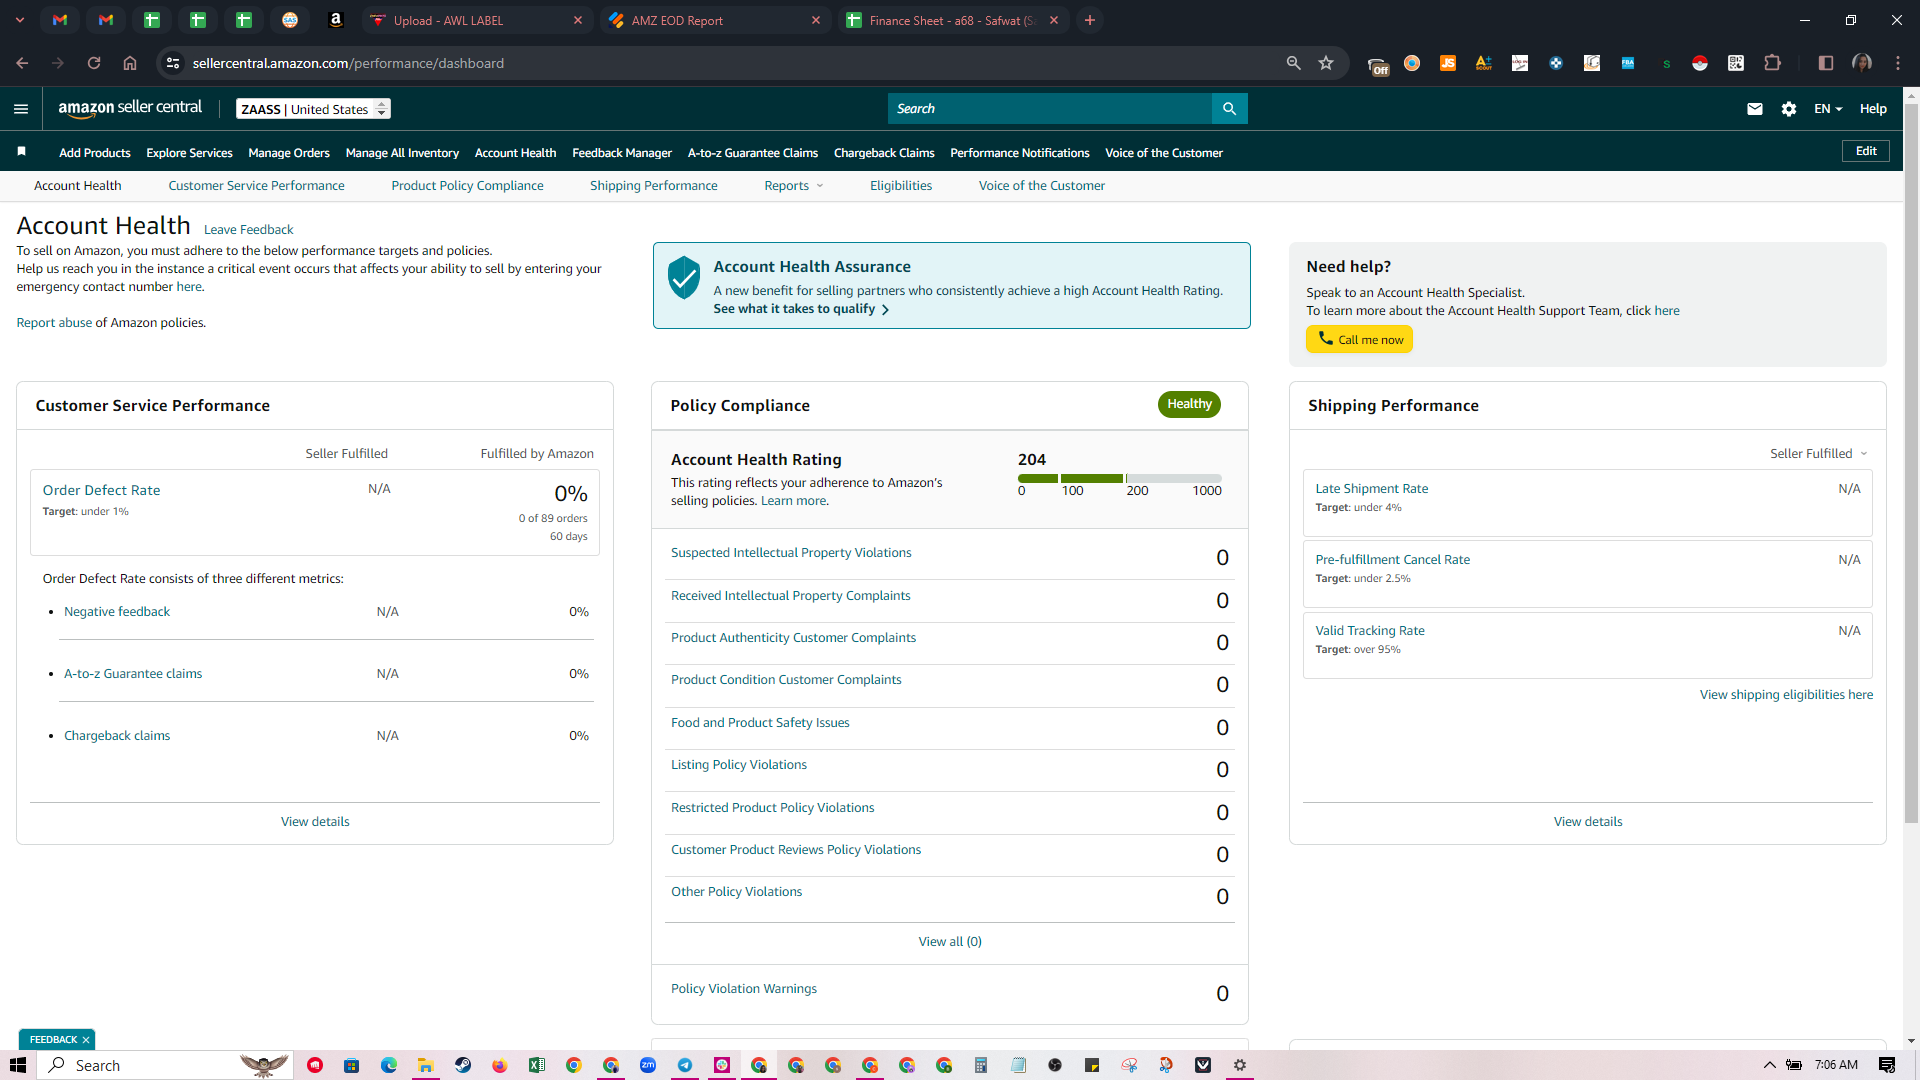Open Policy Violation Warnings link
Image resolution: width=1920 pixels, height=1080 pixels.
click(743, 989)
